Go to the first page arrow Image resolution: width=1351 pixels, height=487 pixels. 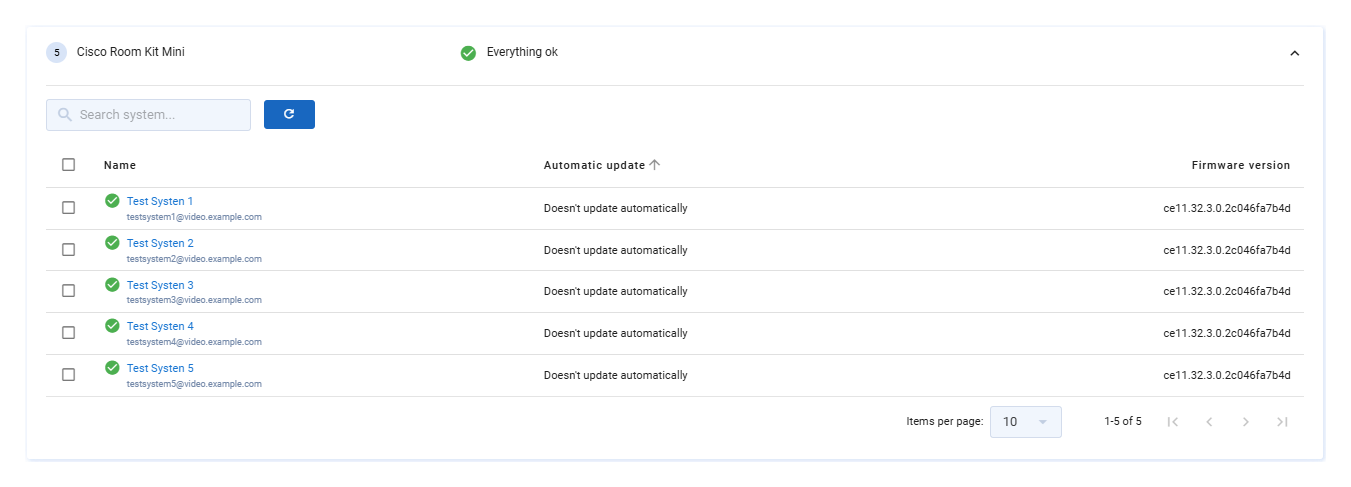click(x=1173, y=422)
